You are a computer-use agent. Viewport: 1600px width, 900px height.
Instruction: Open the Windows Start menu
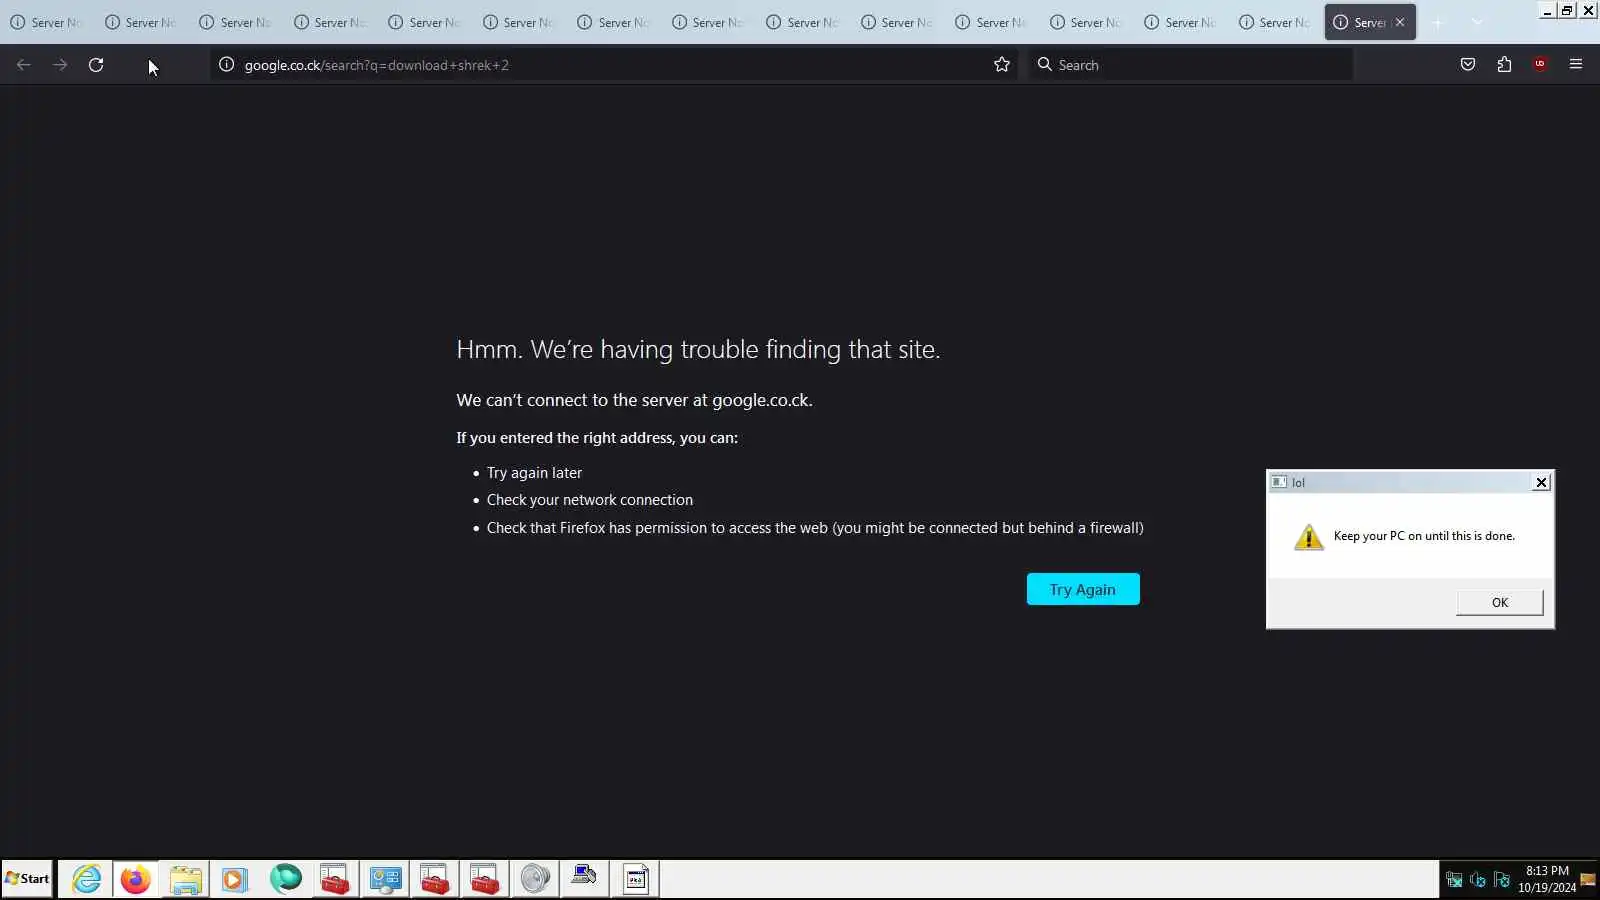(27, 879)
